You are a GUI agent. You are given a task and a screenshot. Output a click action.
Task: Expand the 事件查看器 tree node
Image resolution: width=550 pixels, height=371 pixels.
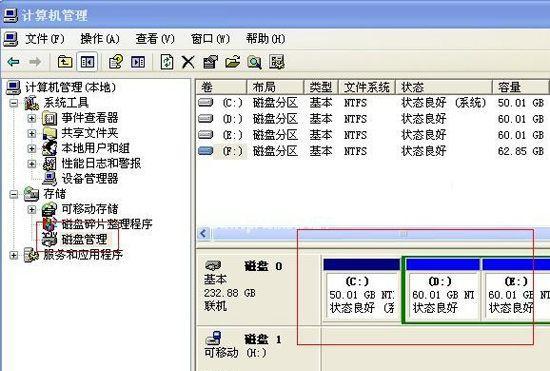[x=32, y=118]
